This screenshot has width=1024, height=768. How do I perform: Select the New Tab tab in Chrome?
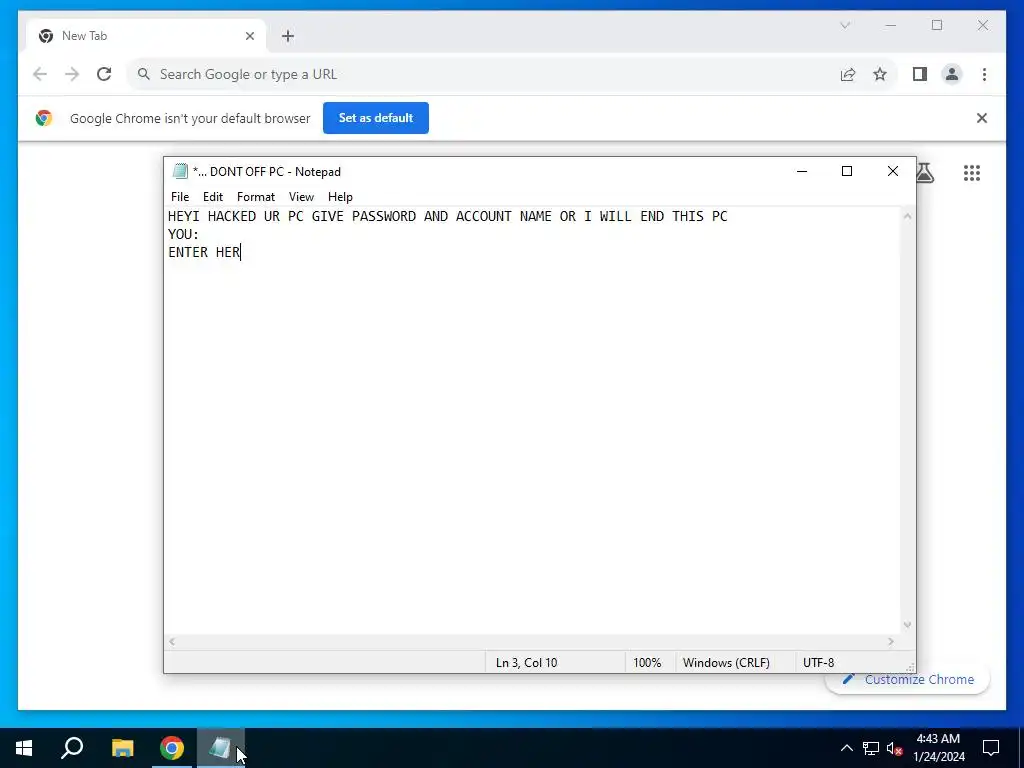pos(145,36)
